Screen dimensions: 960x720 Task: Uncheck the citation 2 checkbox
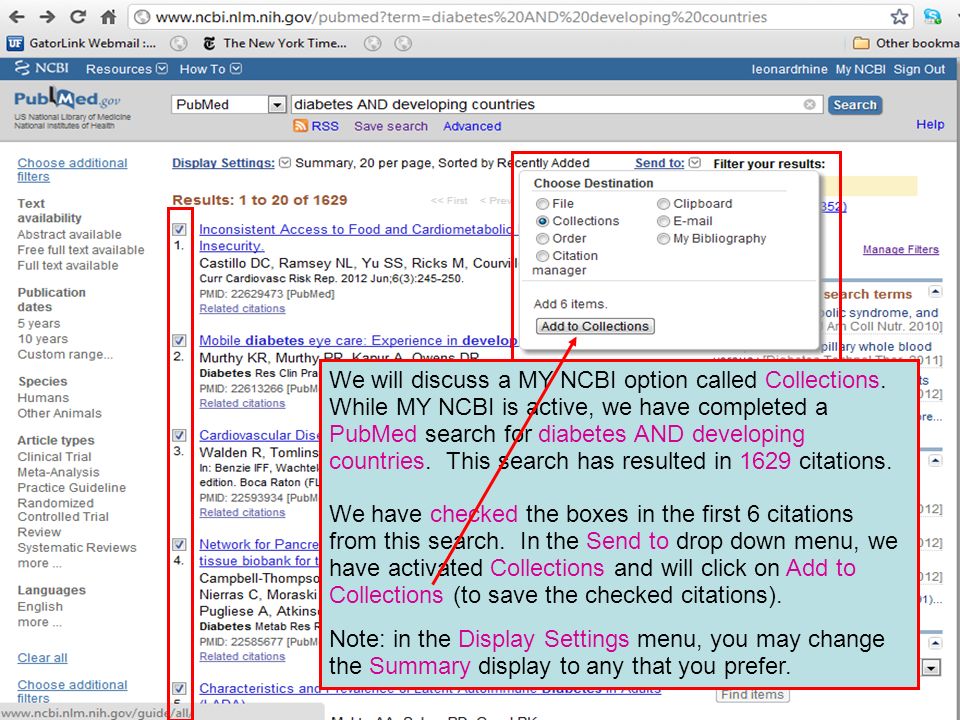[x=179, y=340]
